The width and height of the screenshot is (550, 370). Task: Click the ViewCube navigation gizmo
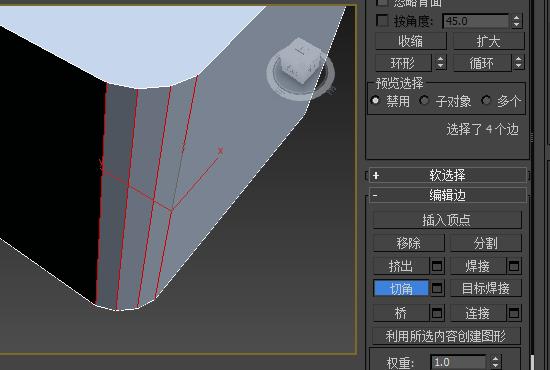point(300,69)
